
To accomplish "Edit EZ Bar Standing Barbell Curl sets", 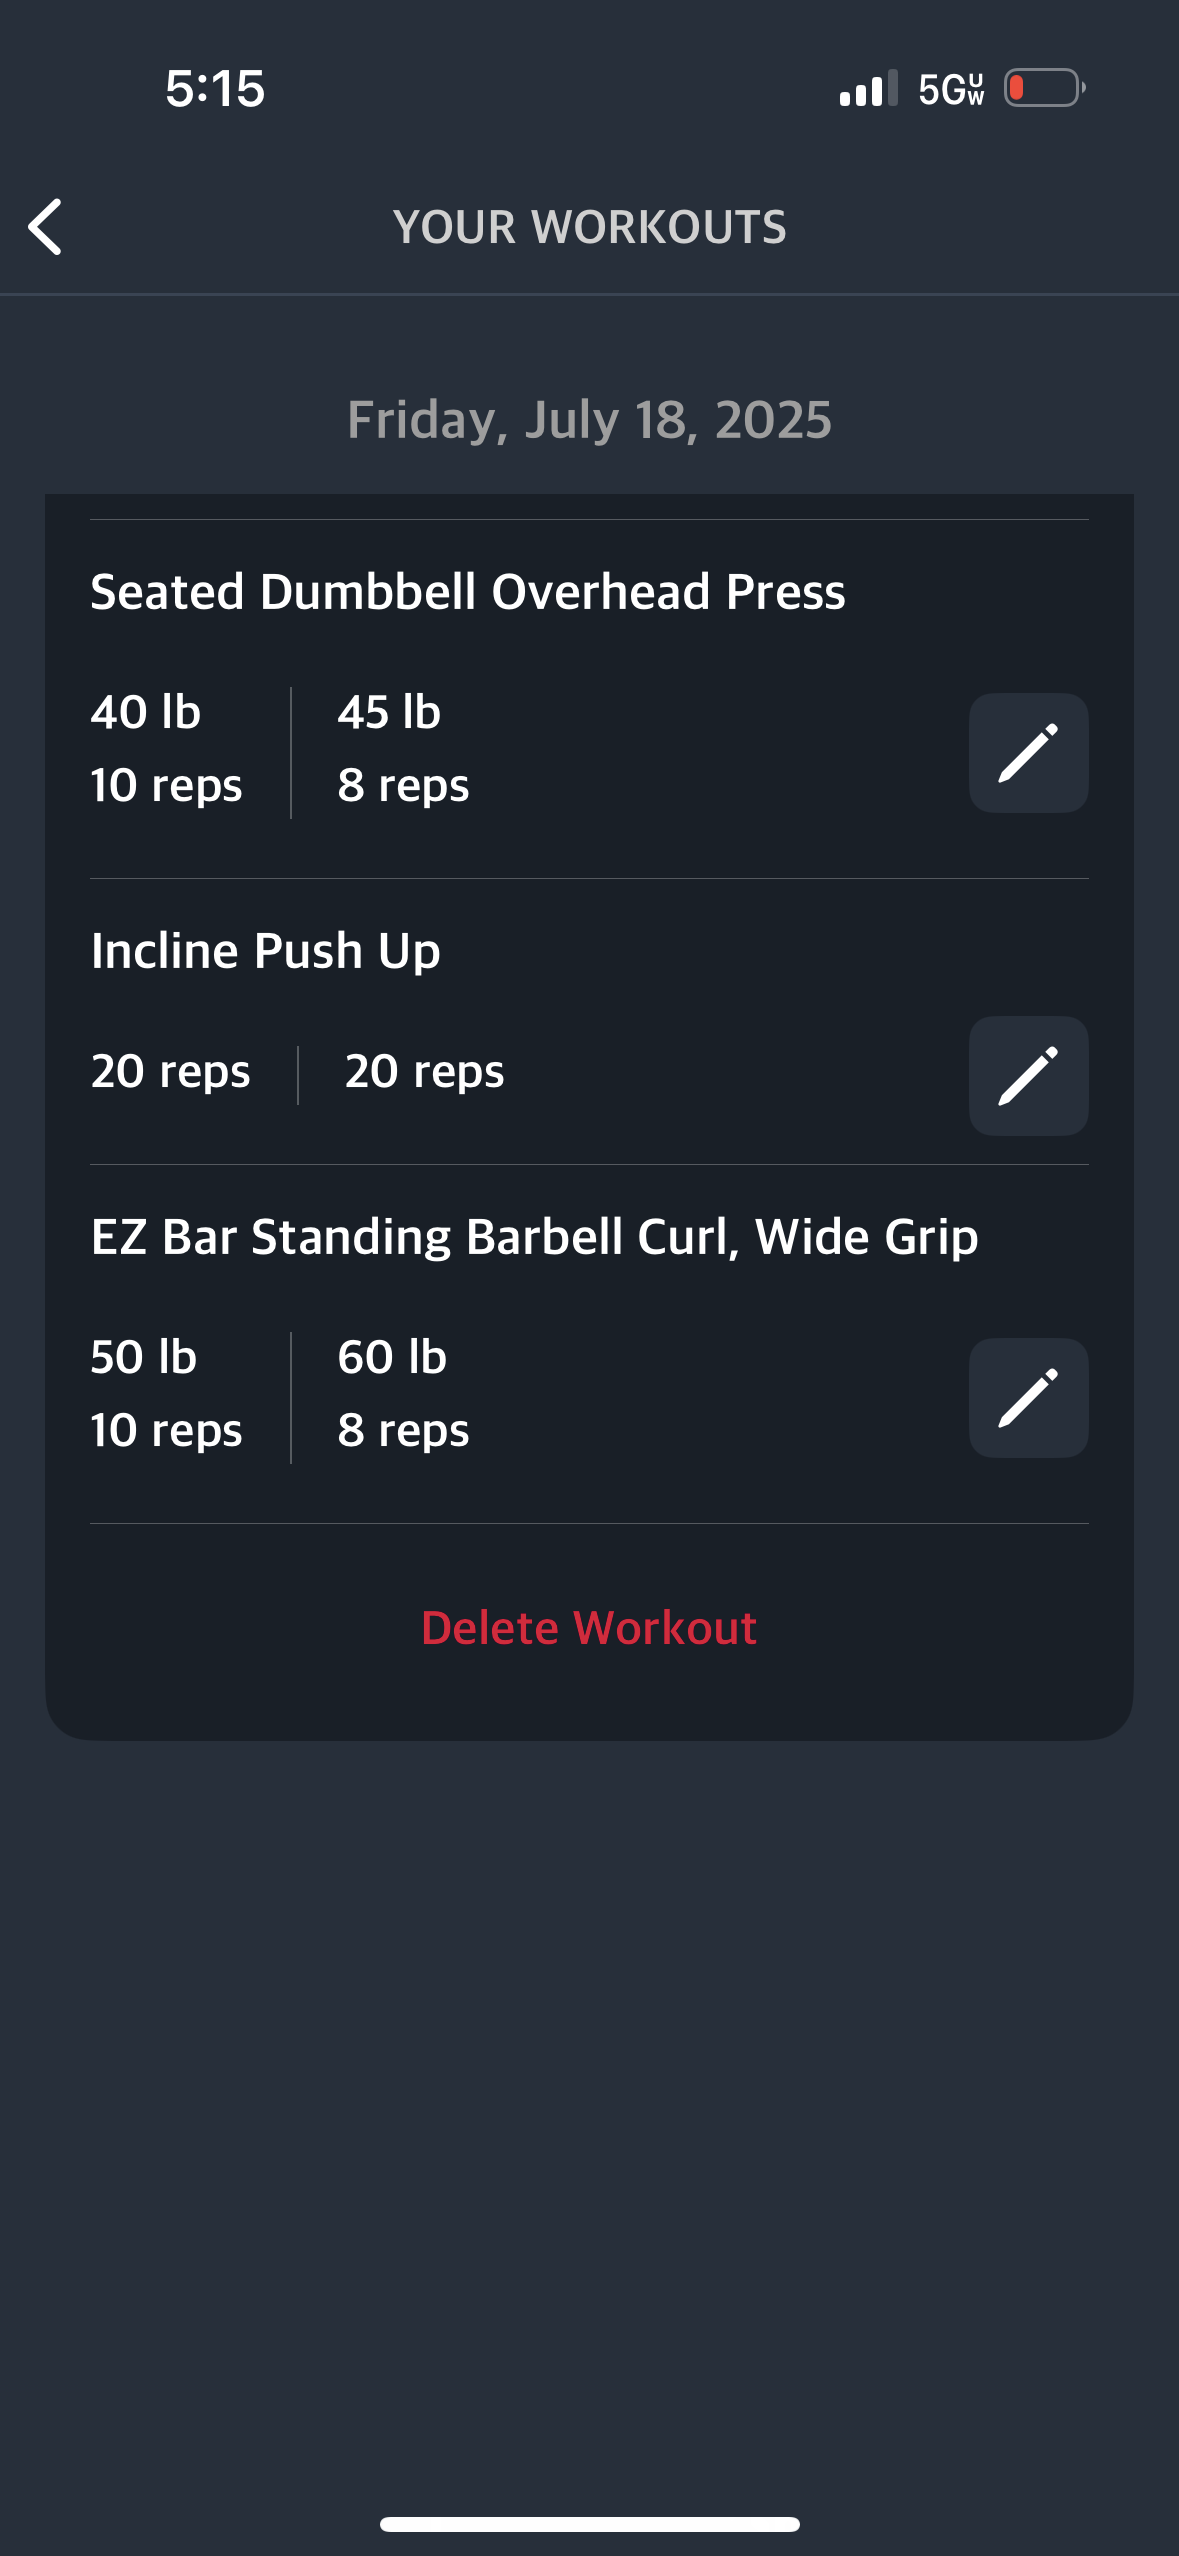I will tap(1028, 1398).
